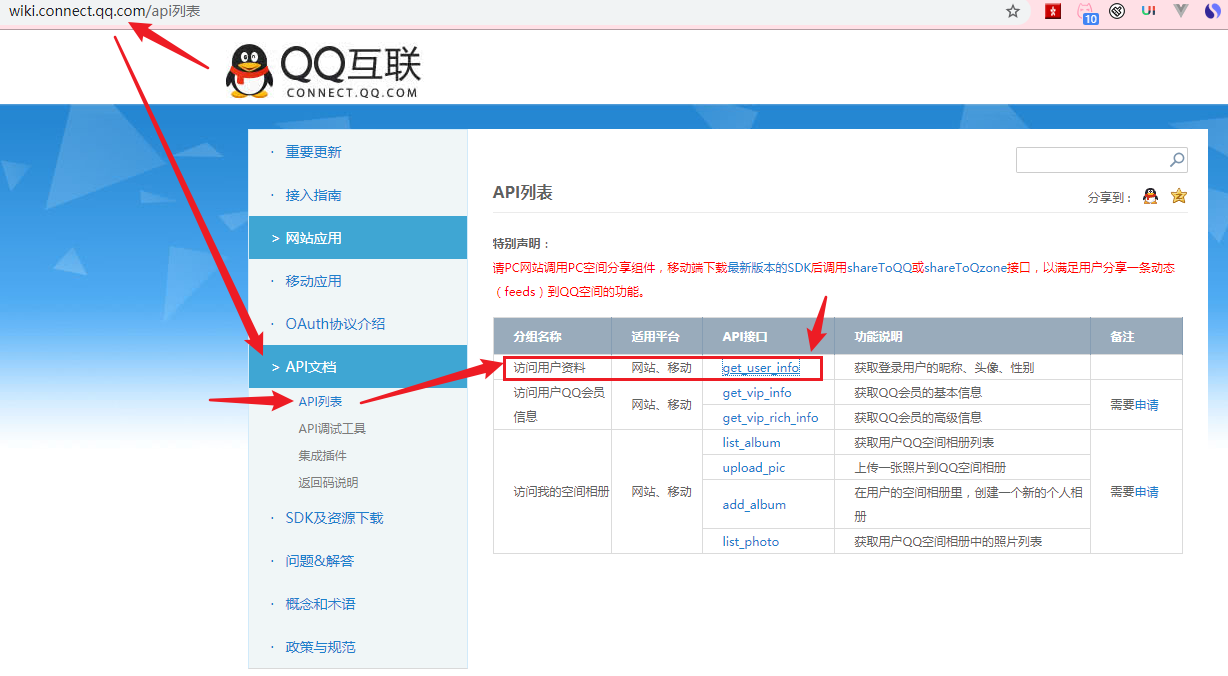Select 网站应用 in the sidebar
The image size is (1228, 676).
[313, 237]
